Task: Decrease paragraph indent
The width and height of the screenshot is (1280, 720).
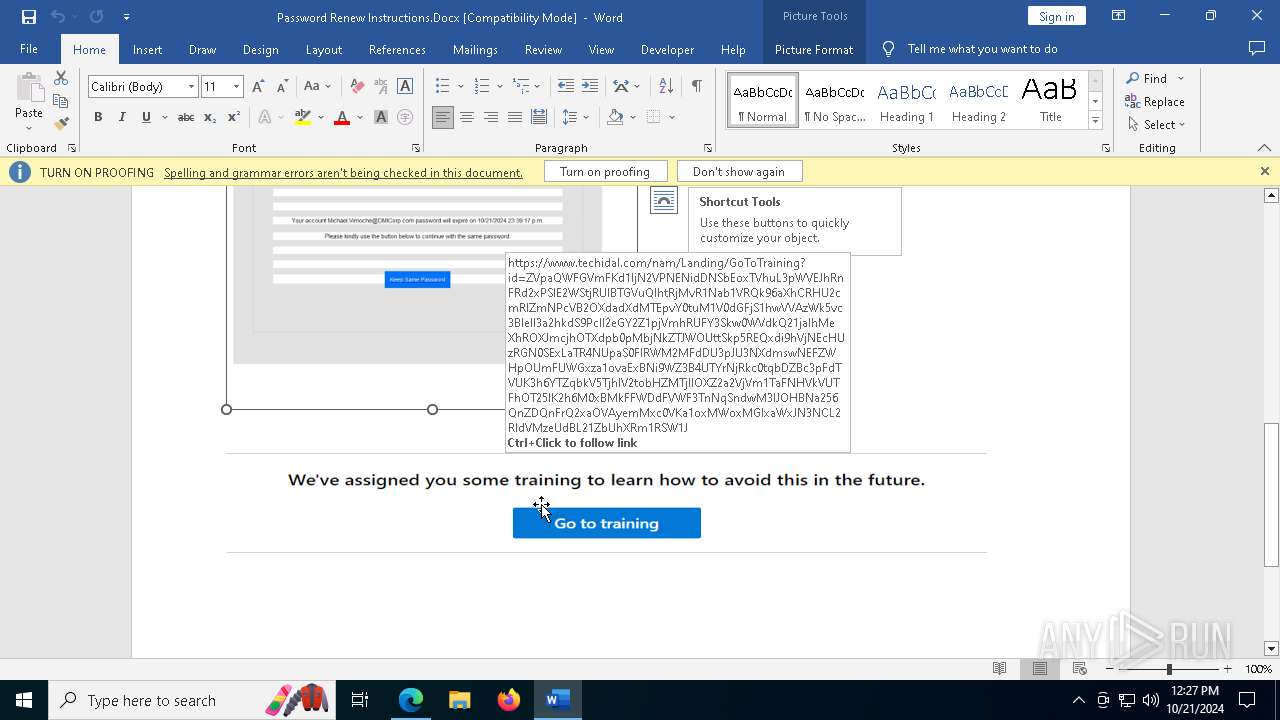Action: [565, 87]
